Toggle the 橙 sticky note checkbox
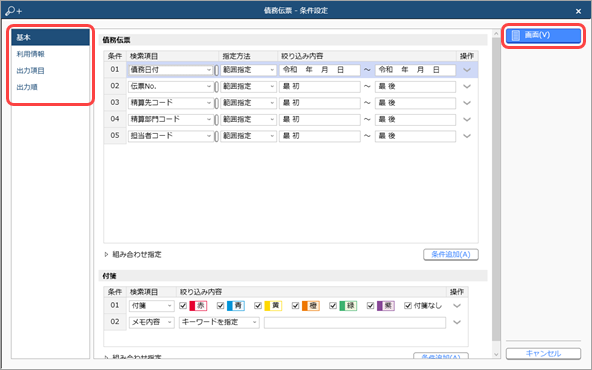The image size is (592, 370). pyautogui.click(x=295, y=305)
